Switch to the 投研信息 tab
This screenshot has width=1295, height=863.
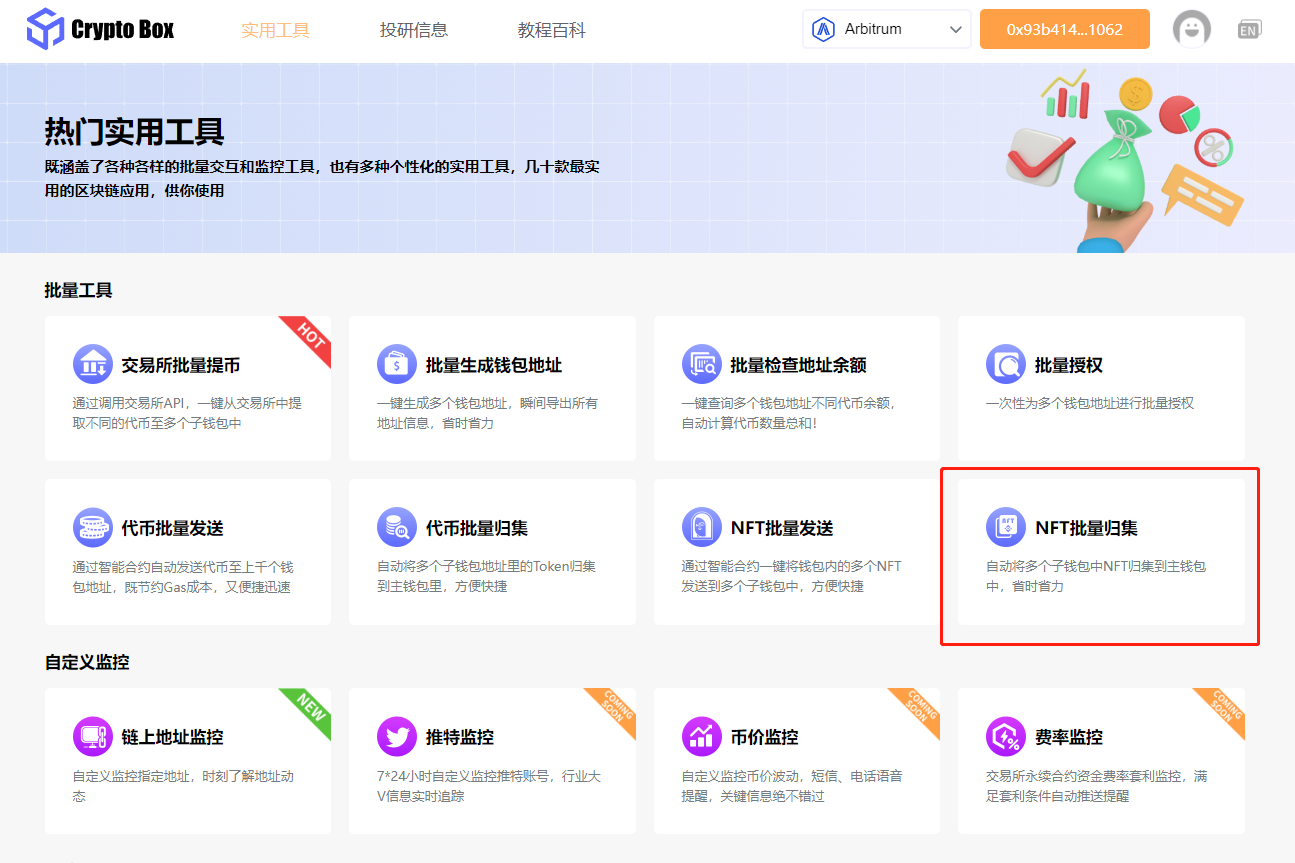click(x=414, y=30)
